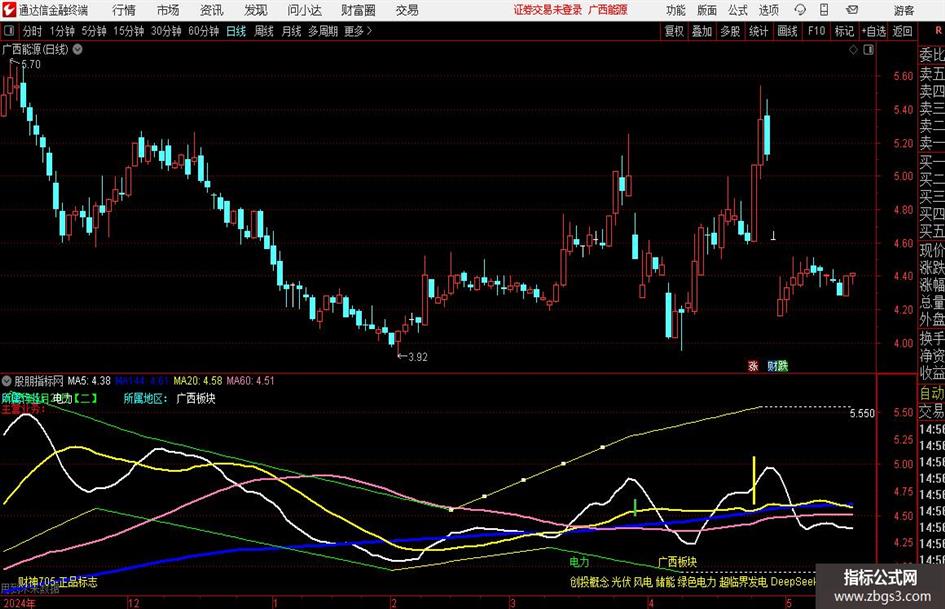Switch to the 5分钟 period tab

point(94,31)
